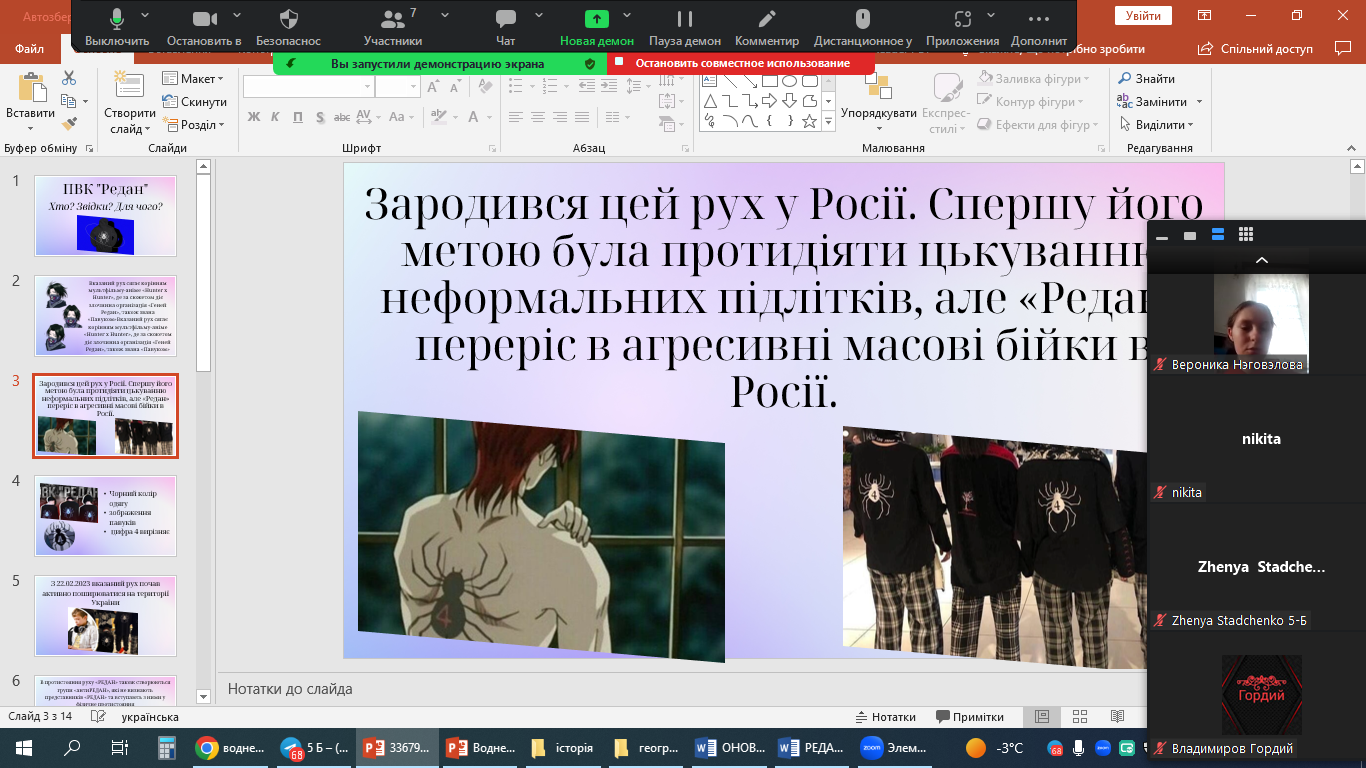The width and height of the screenshot is (1366, 768).
Task: Click Знайти find button
Action: pos(1147,79)
